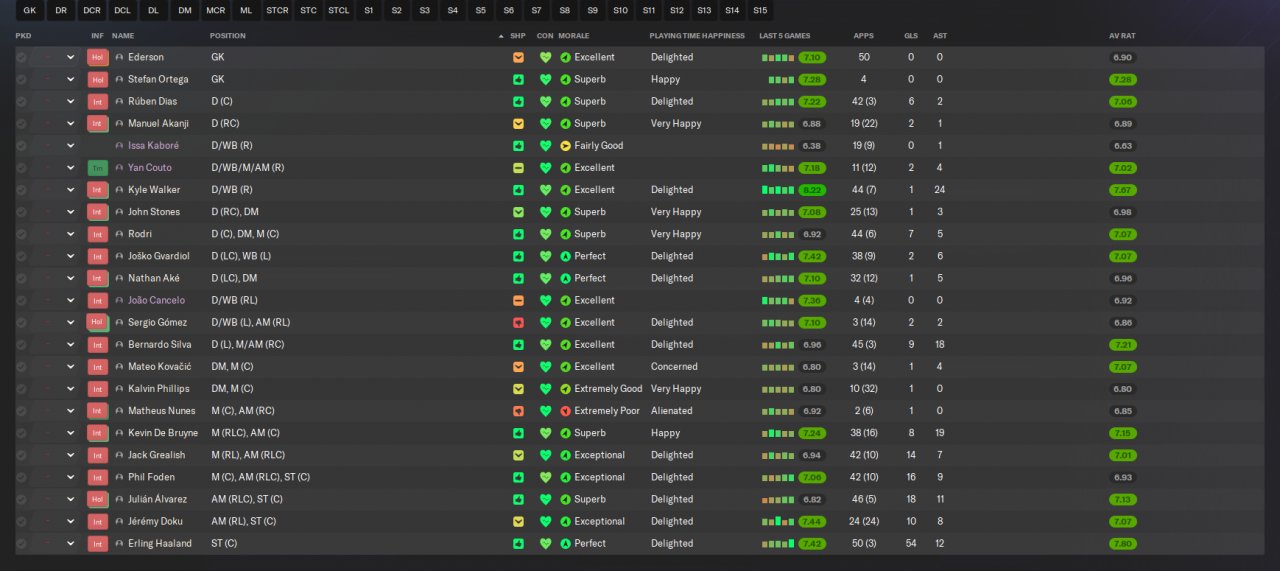The height and width of the screenshot is (571, 1280).
Task: Click Jérémy Doku's last 5 games form bars
Action: coord(778,521)
